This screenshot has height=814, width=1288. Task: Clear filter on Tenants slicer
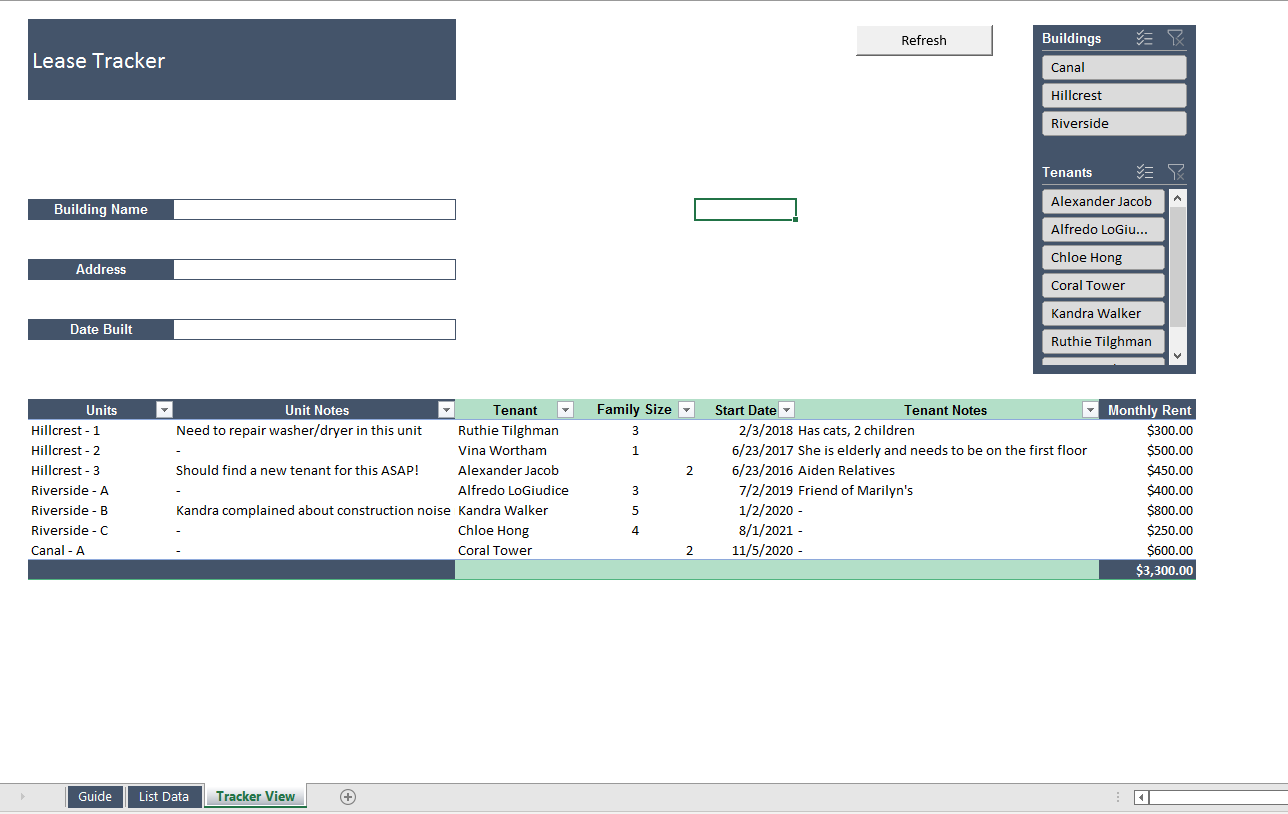click(x=1176, y=172)
